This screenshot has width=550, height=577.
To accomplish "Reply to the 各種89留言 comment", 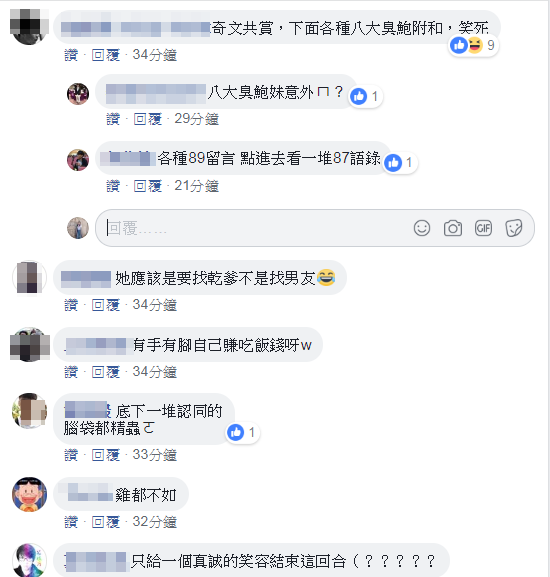I will (148, 186).
